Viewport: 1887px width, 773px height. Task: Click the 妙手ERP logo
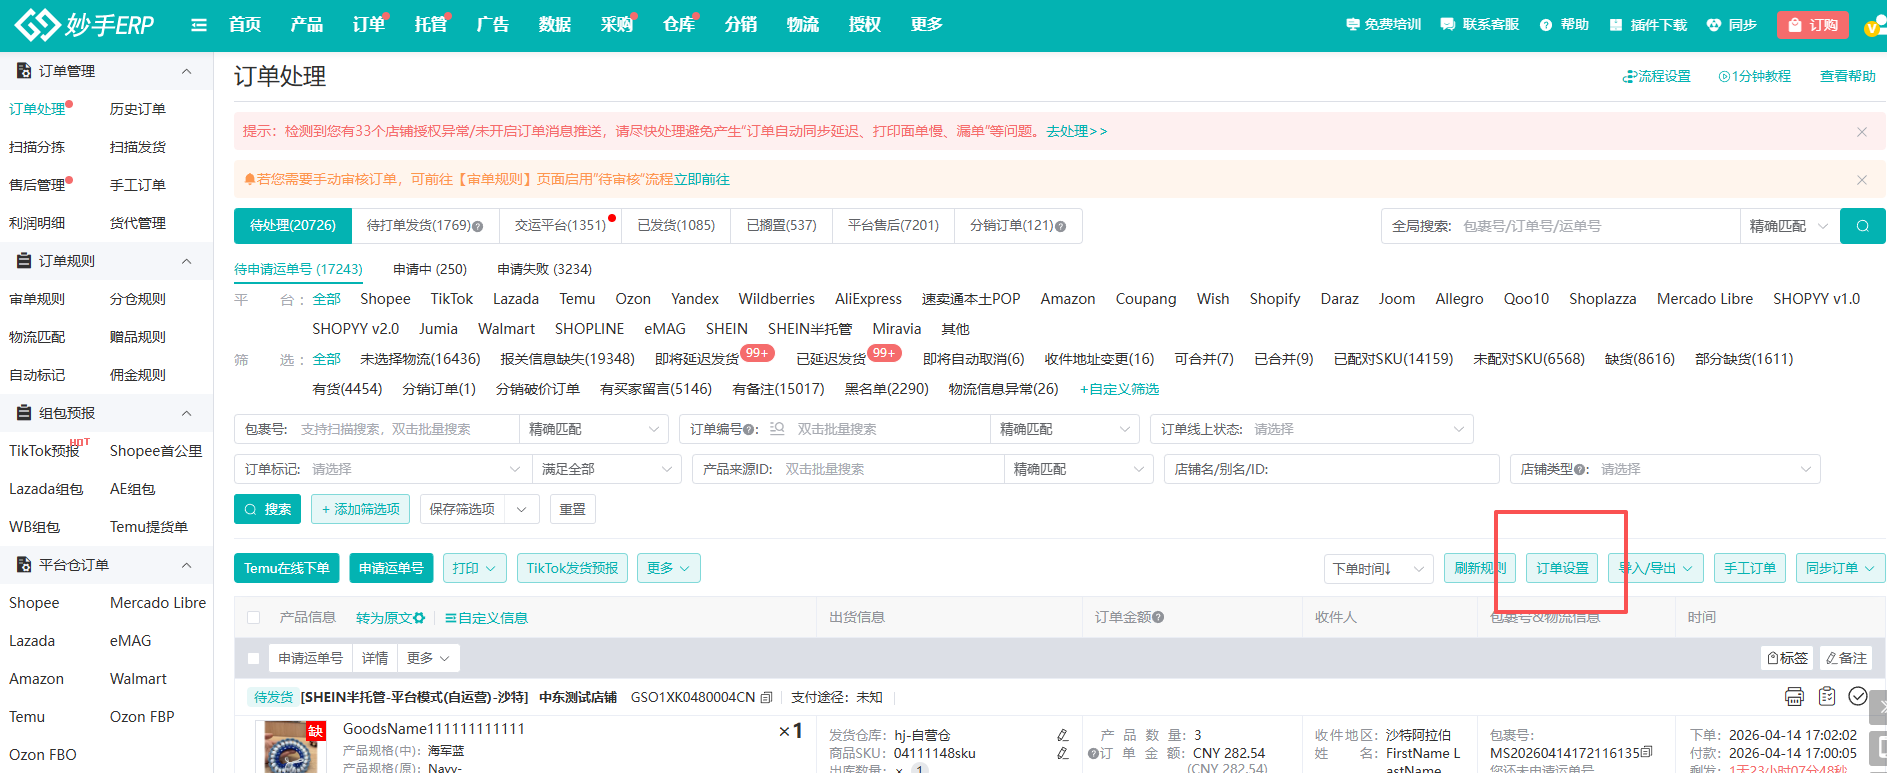coord(85,25)
